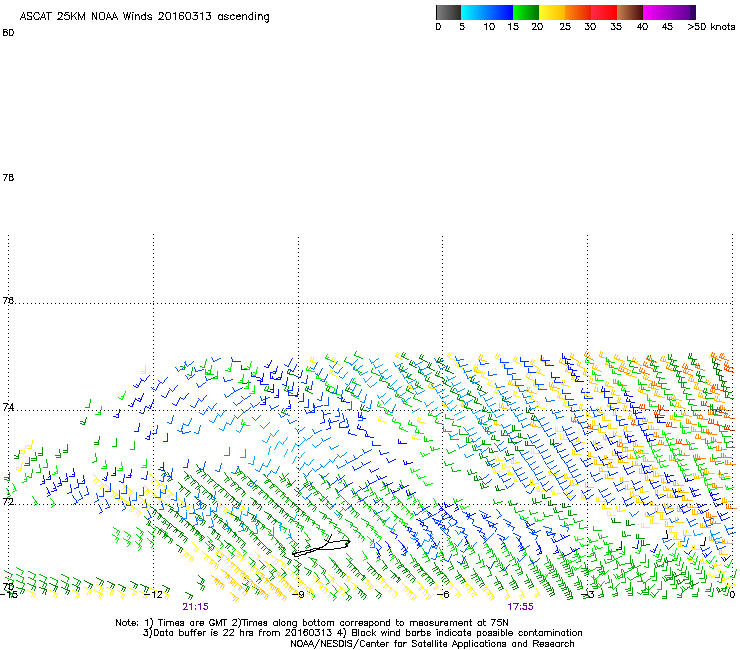
Task: Click the gray 0-5 knots legend color
Action: [x=448, y=12]
